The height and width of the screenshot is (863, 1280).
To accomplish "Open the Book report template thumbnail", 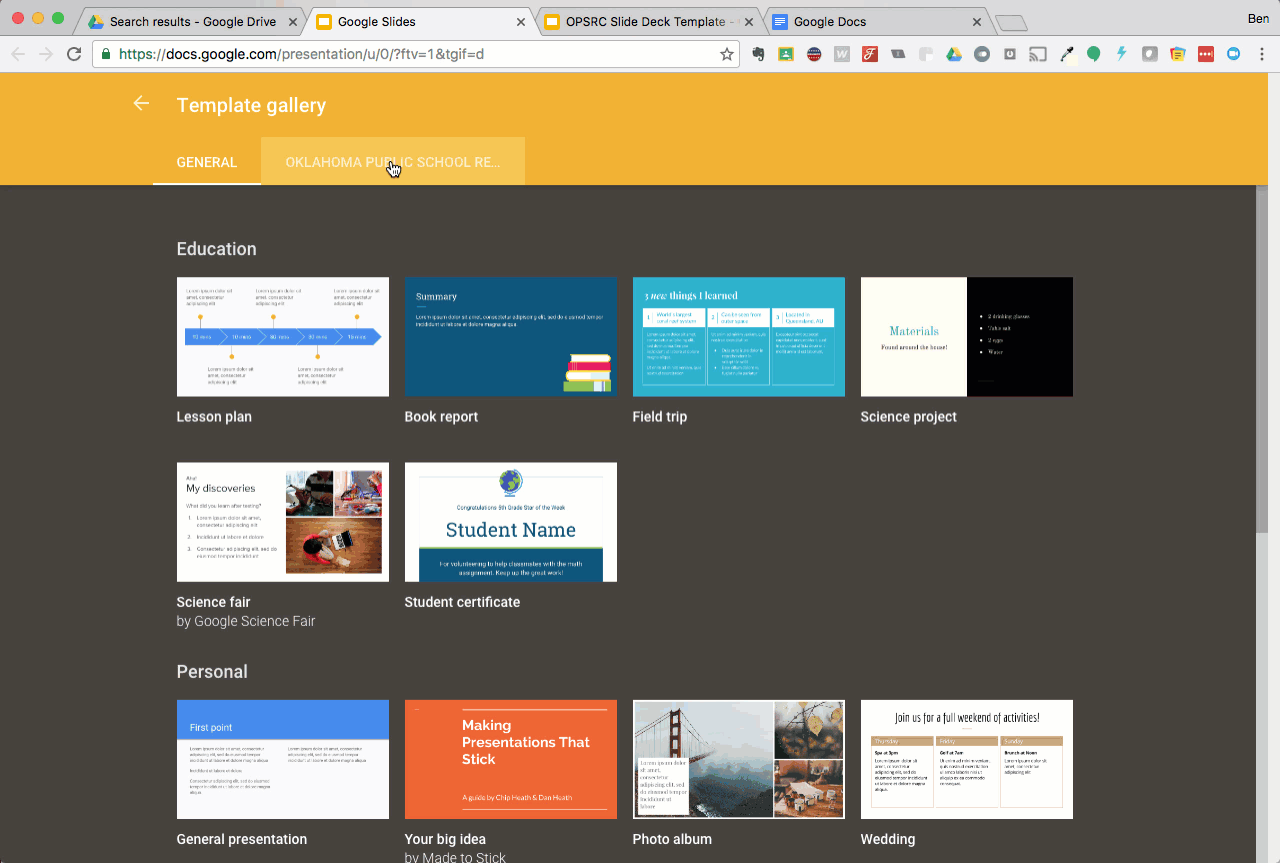I will tap(511, 337).
